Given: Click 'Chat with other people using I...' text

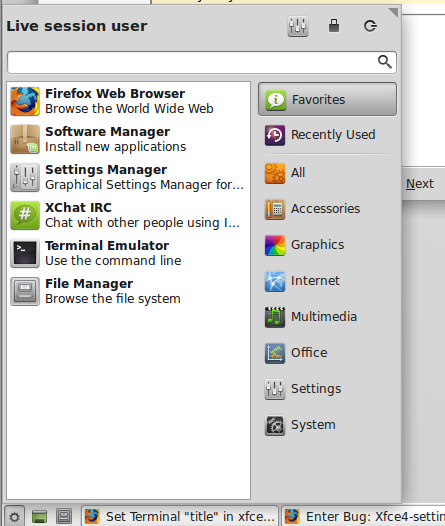Looking at the screenshot, I should coord(142,223).
